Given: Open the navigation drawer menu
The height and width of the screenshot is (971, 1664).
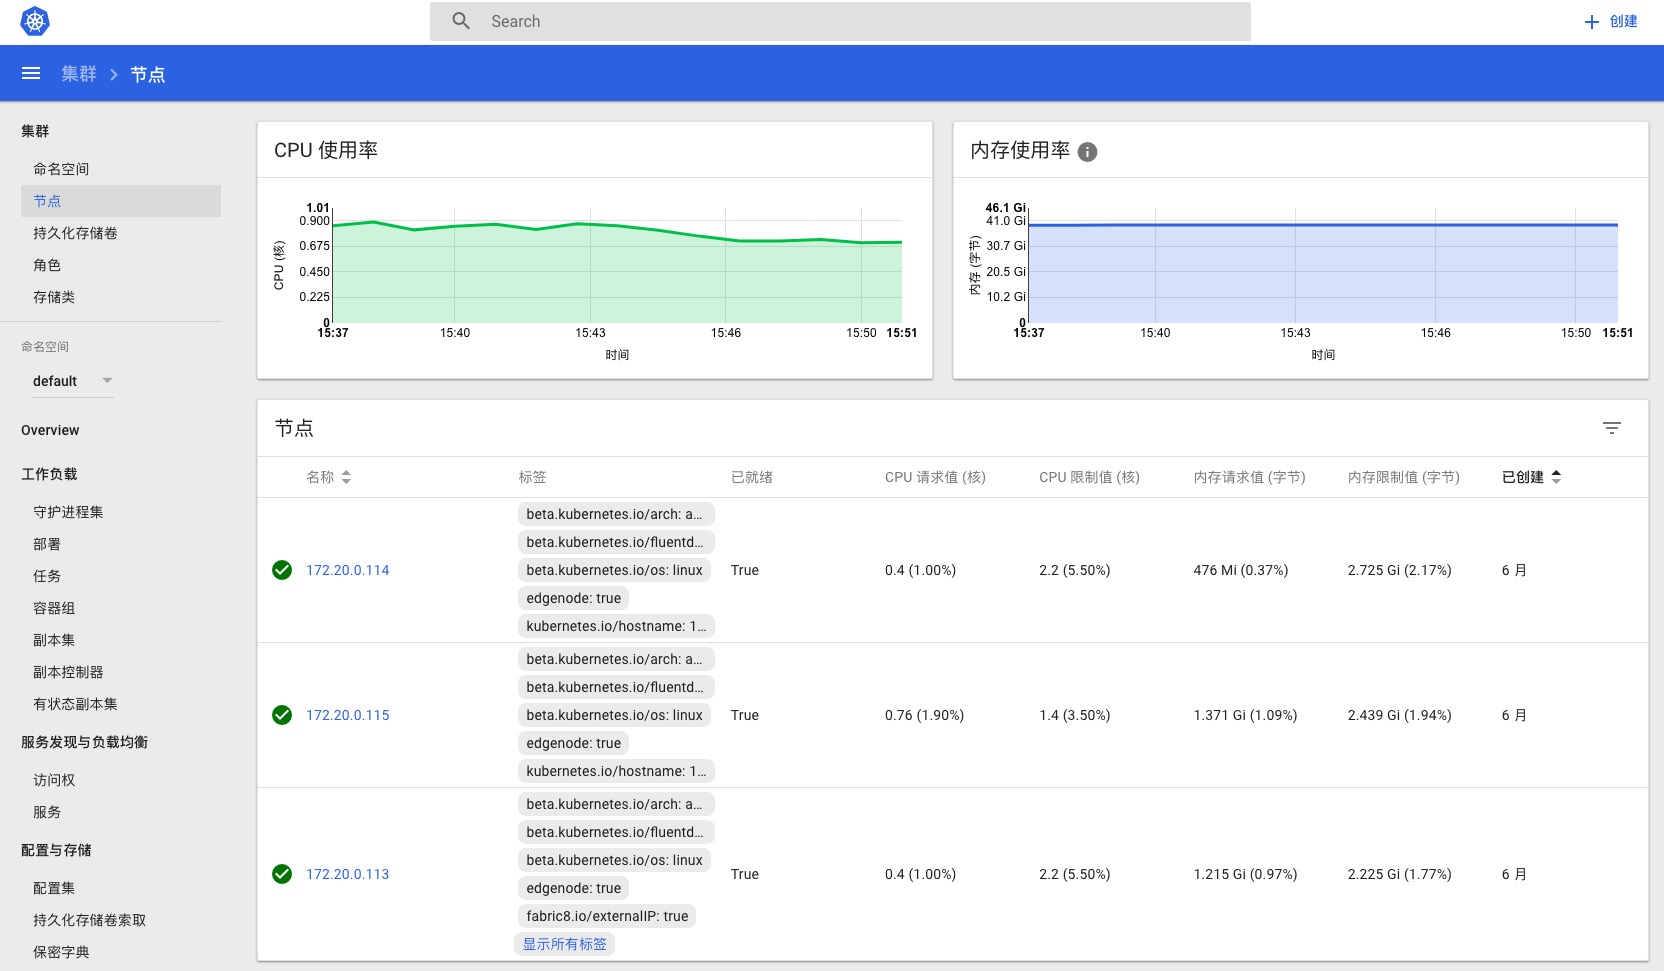Looking at the screenshot, I should click(31, 73).
